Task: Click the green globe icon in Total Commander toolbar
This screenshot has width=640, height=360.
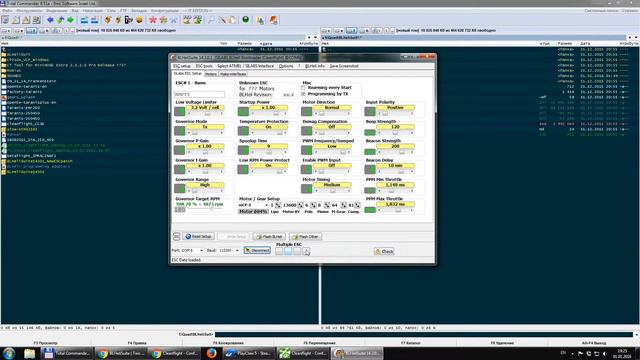Action: [245, 20]
